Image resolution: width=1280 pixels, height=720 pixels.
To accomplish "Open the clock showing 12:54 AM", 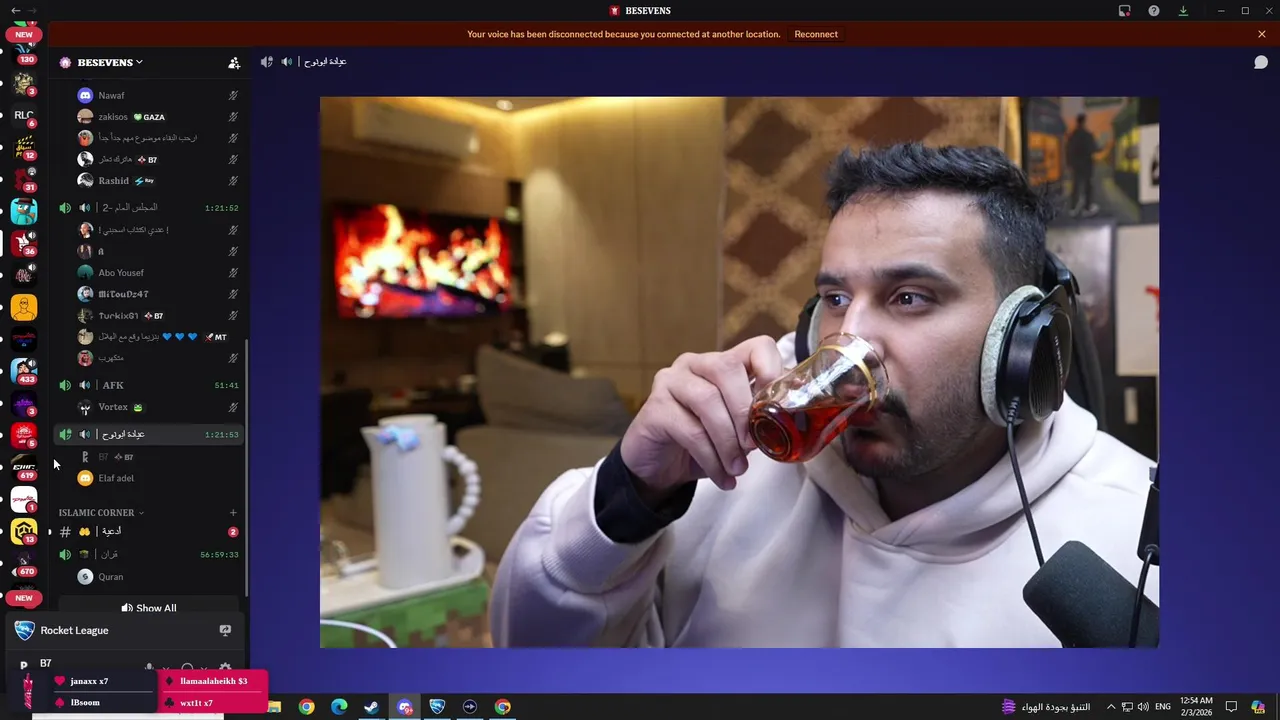I will pos(1197,707).
